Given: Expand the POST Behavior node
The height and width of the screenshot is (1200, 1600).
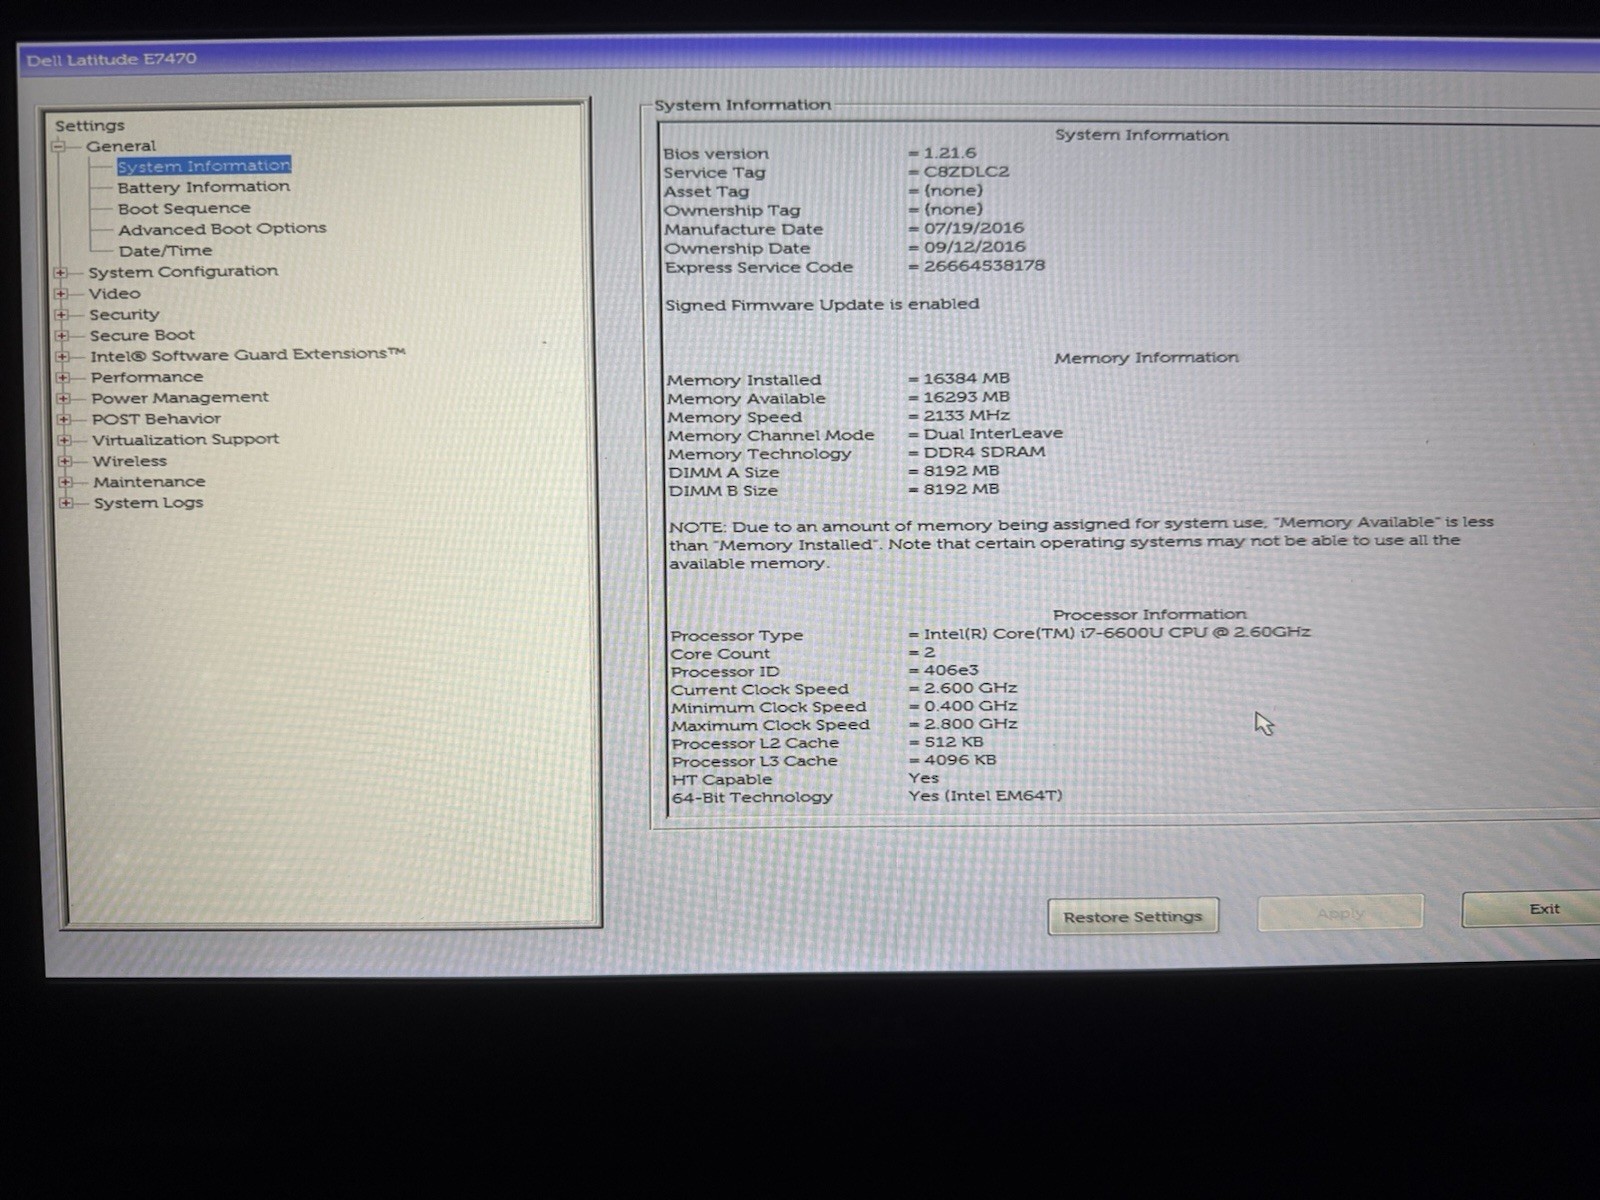Looking at the screenshot, I should pyautogui.click(x=64, y=419).
